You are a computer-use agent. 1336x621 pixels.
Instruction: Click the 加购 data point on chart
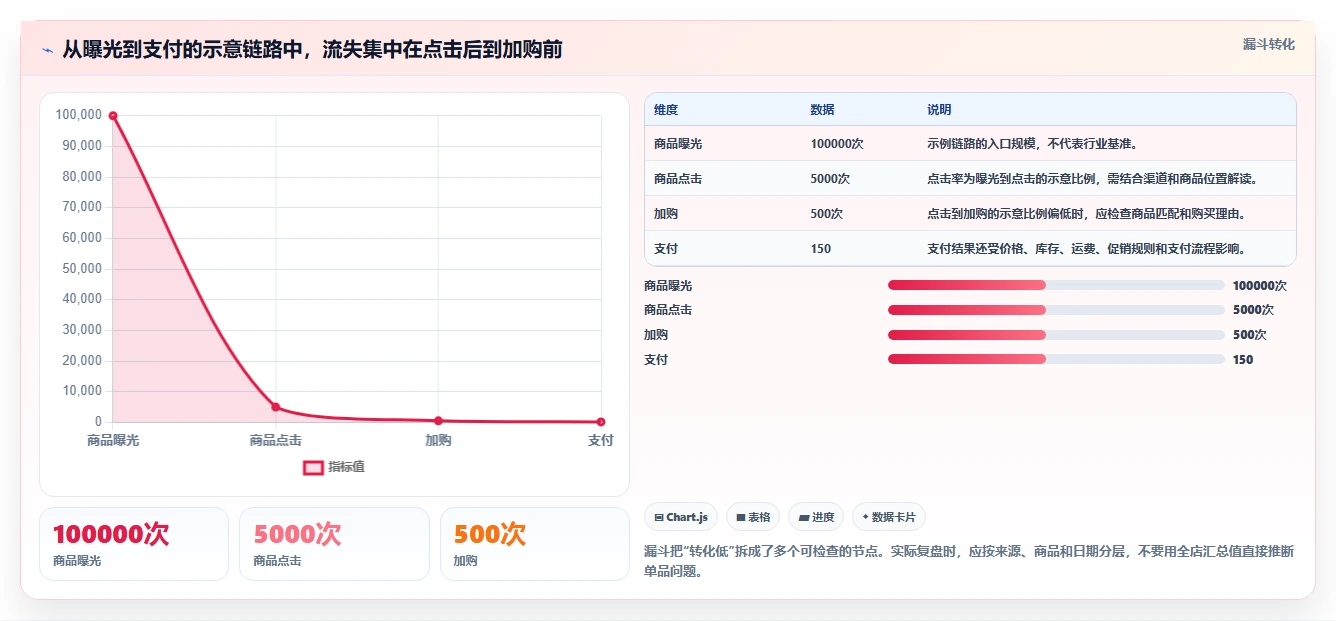tap(438, 421)
